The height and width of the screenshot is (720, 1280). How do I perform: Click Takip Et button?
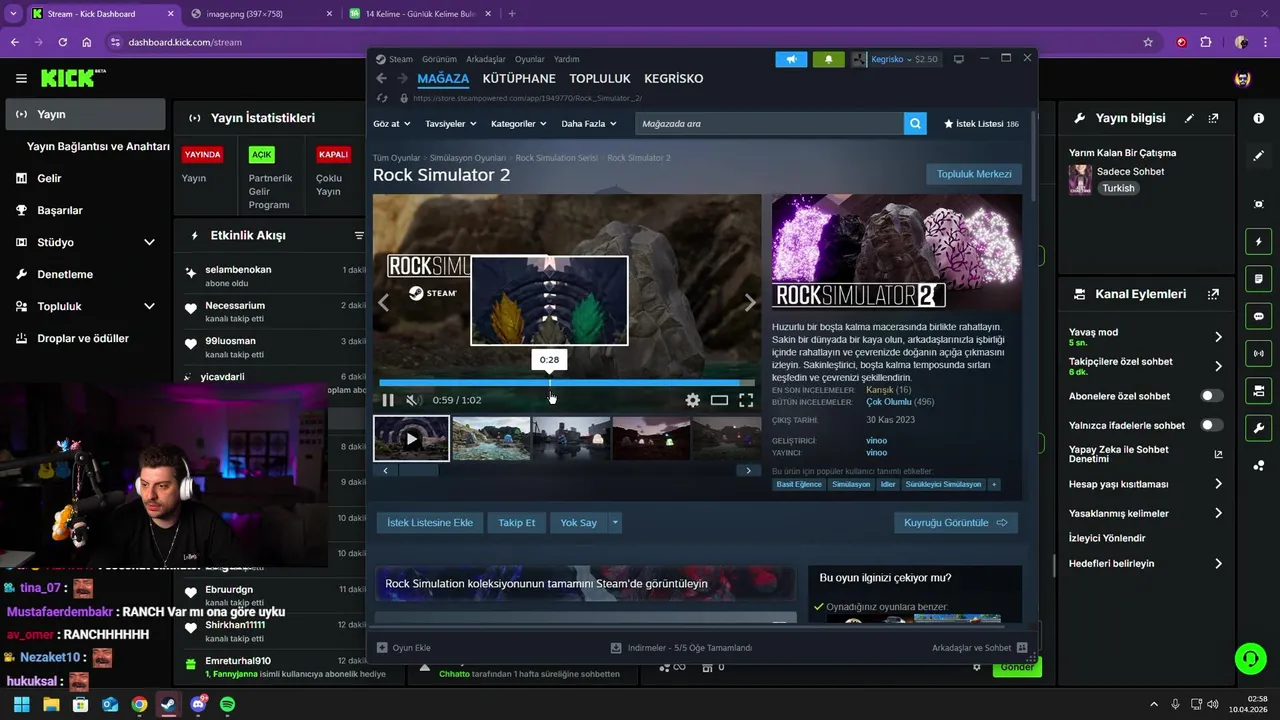517,522
